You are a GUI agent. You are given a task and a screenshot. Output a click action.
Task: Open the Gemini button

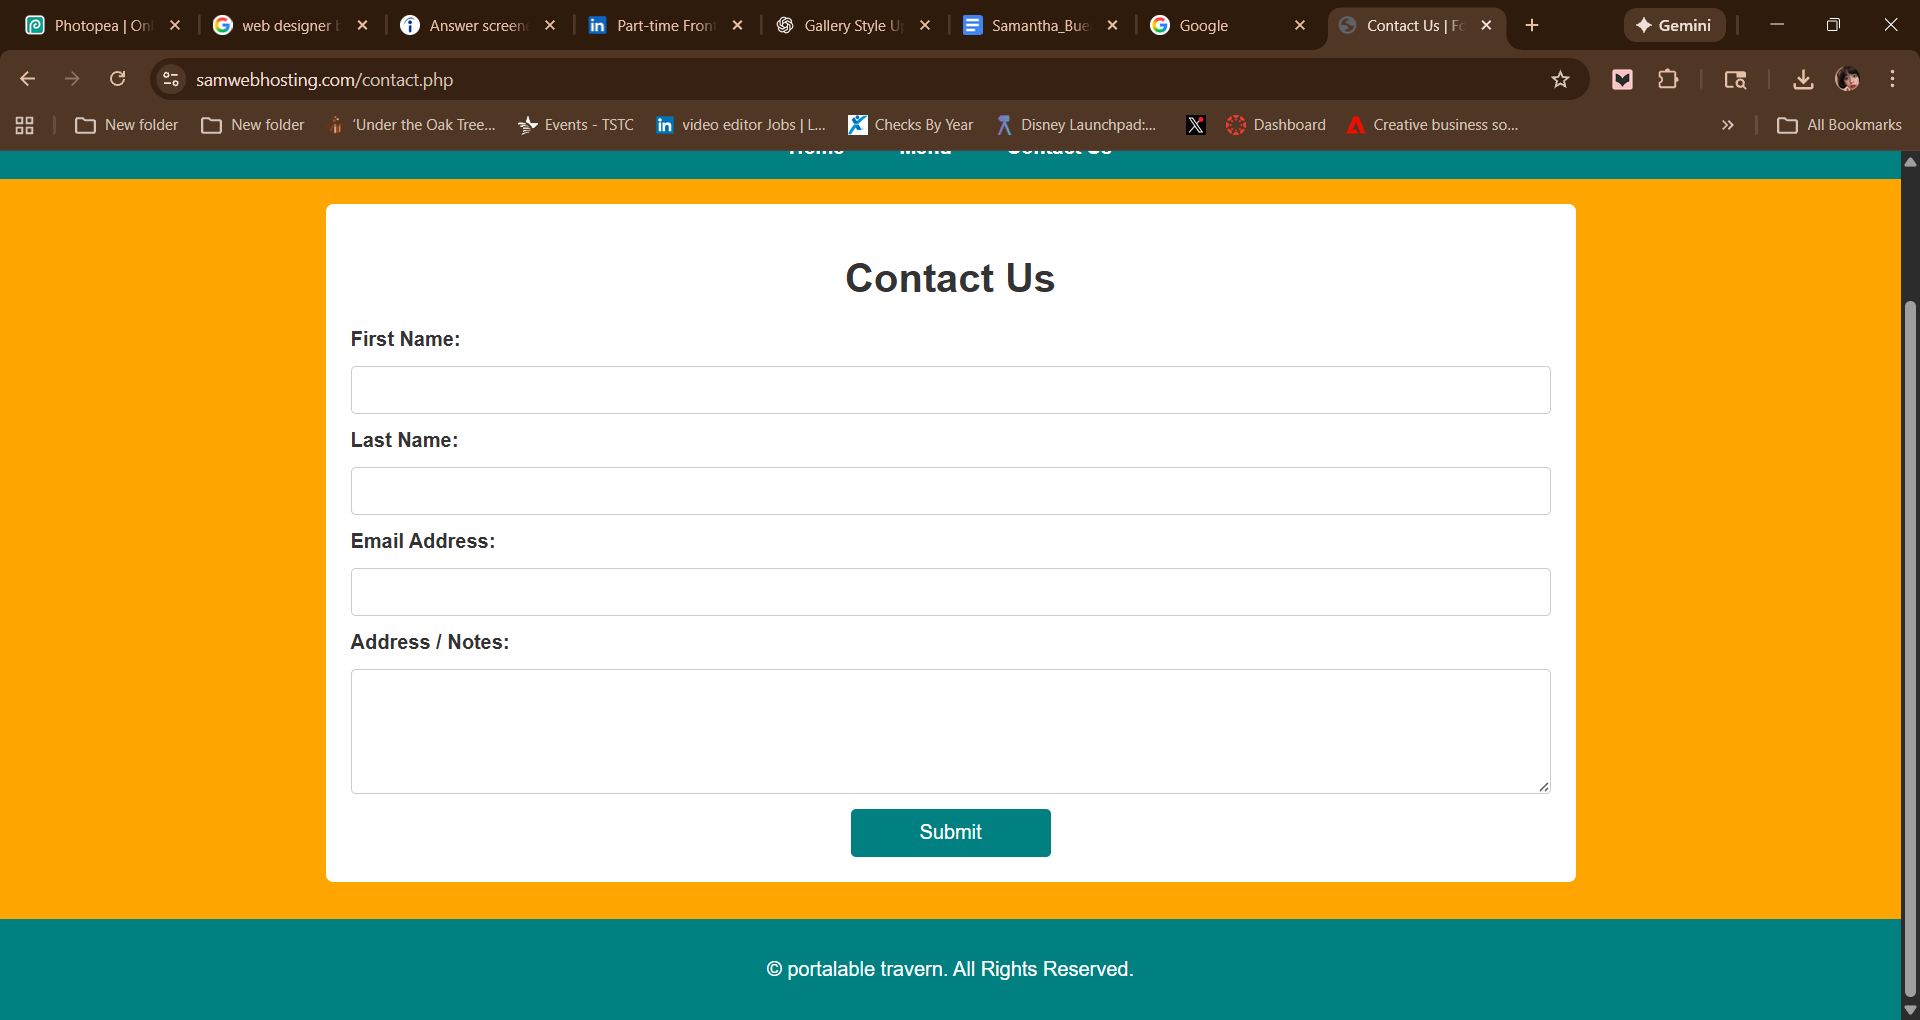(1674, 25)
